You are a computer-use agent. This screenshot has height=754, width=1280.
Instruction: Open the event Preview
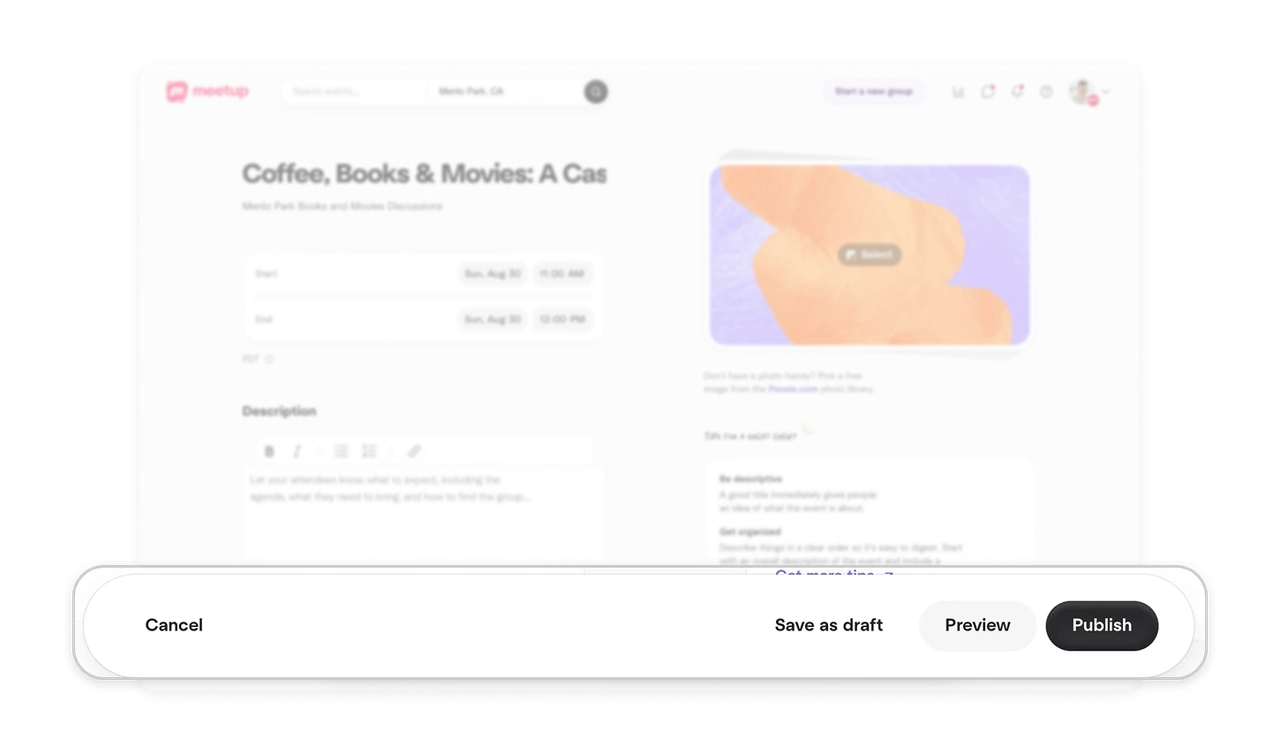pyautogui.click(x=977, y=626)
